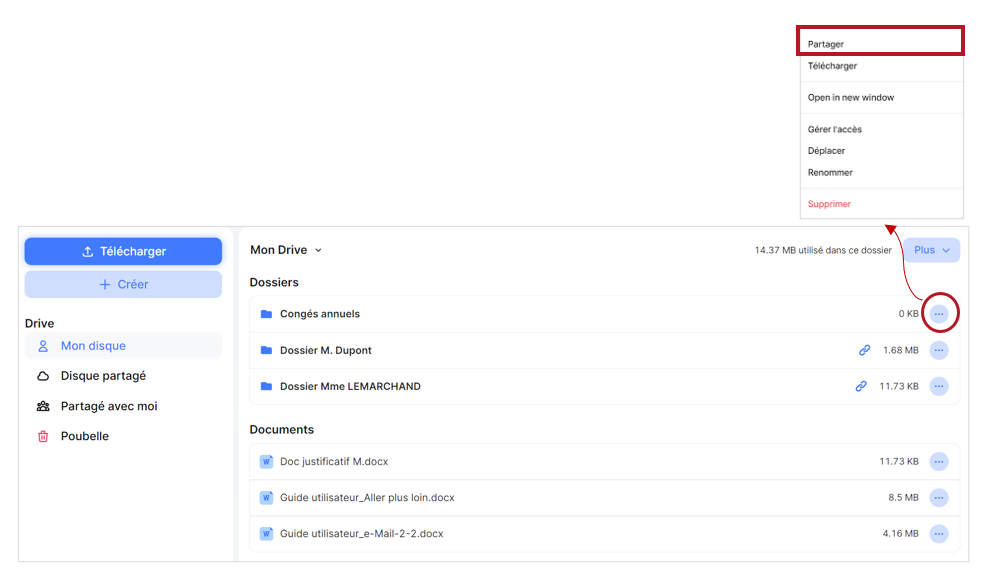Screen dimensions: 993x582
Task: Click the people icon beside Partagé avec moi
Action: click(x=43, y=407)
